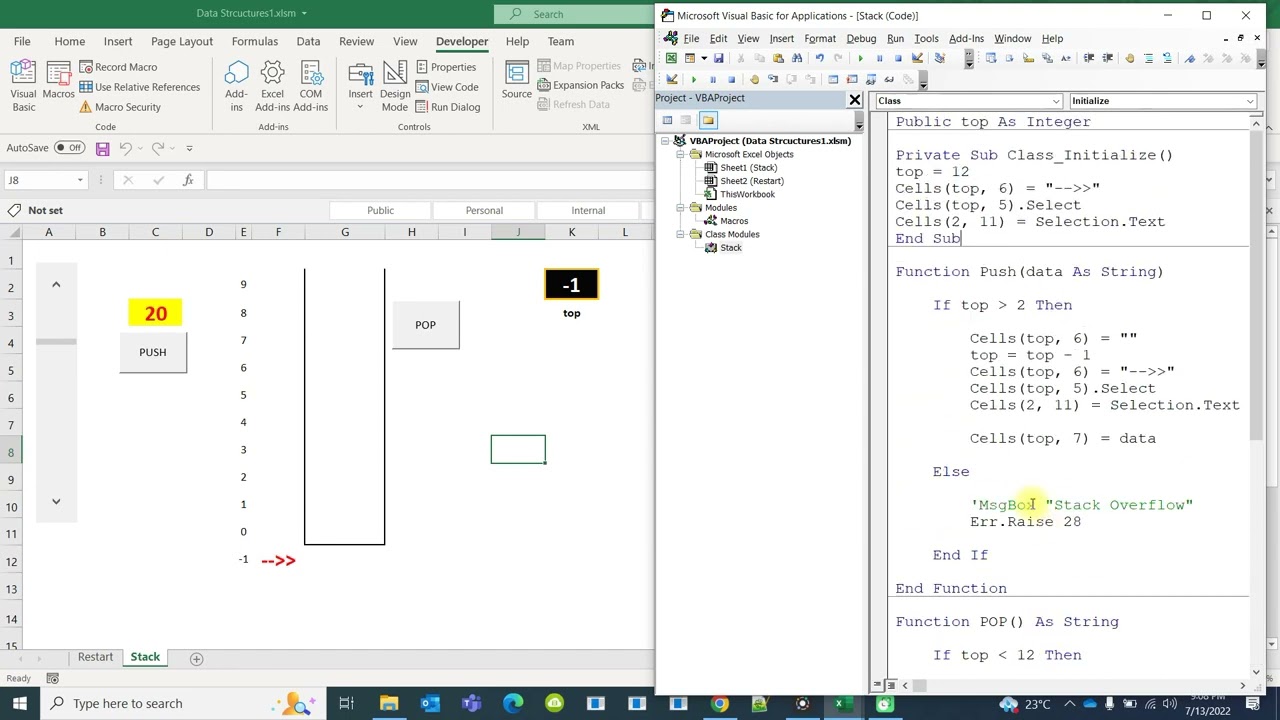Expand the Insert controls dropdown

360,86
